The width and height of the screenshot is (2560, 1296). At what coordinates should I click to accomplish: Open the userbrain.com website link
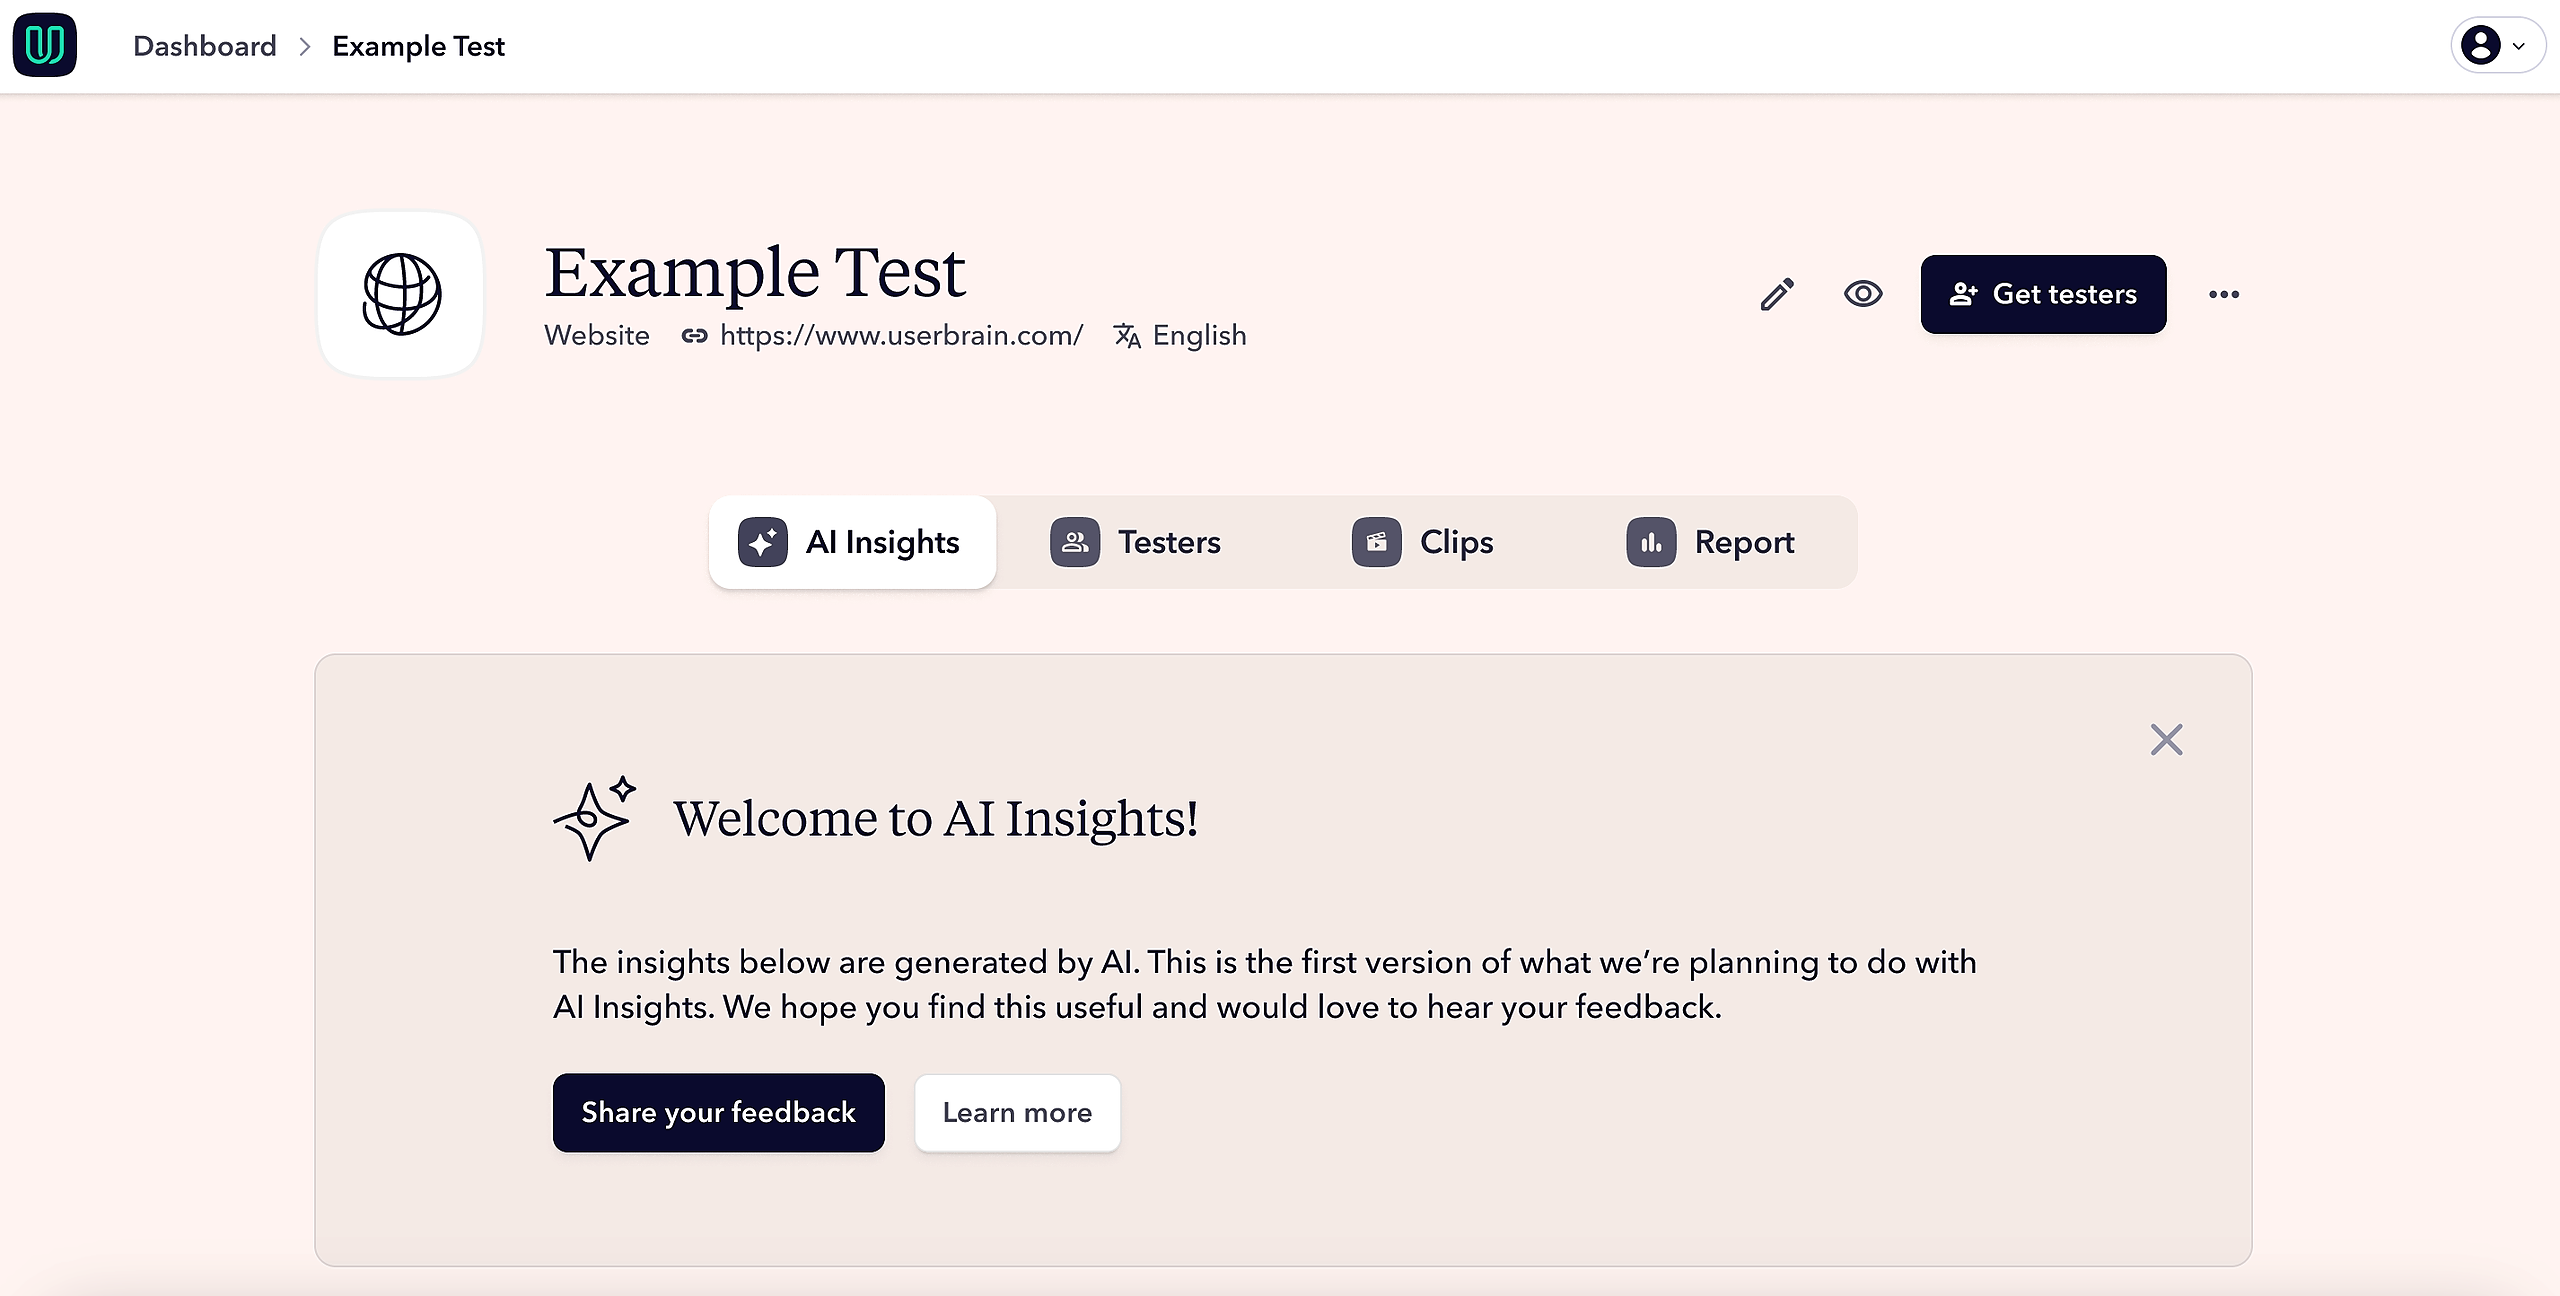901,335
